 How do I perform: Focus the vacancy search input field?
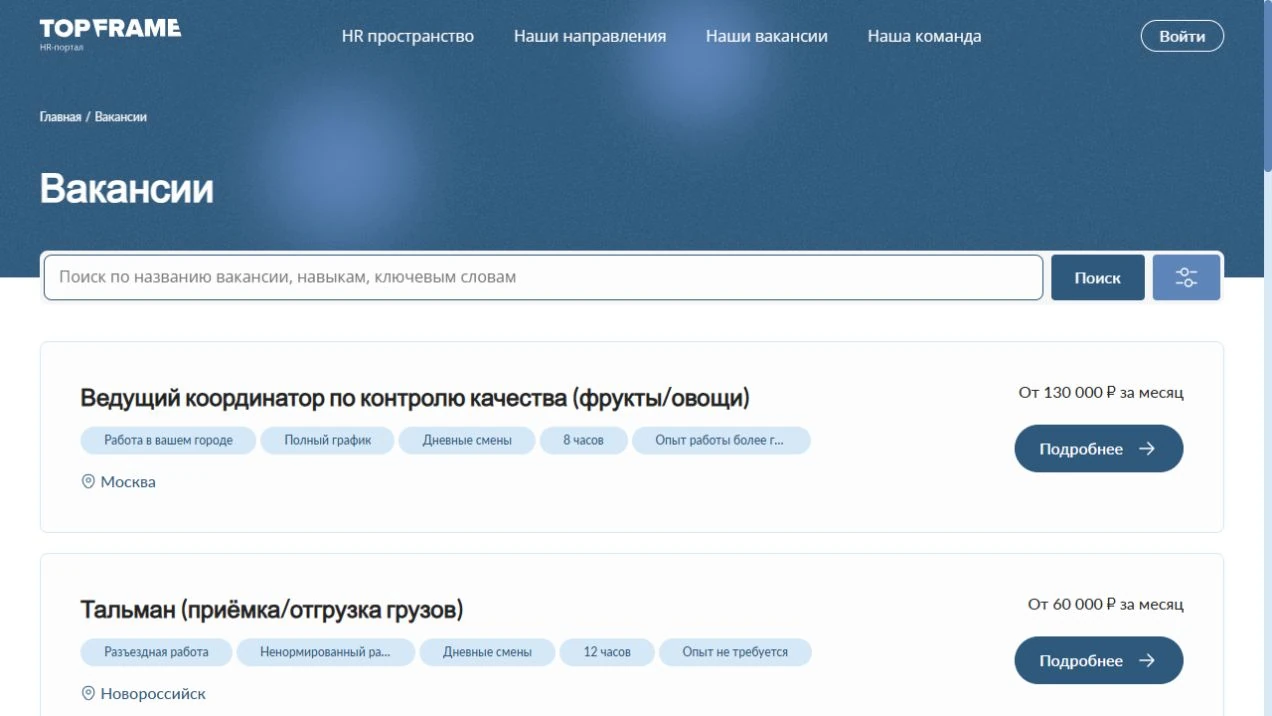pos(543,277)
